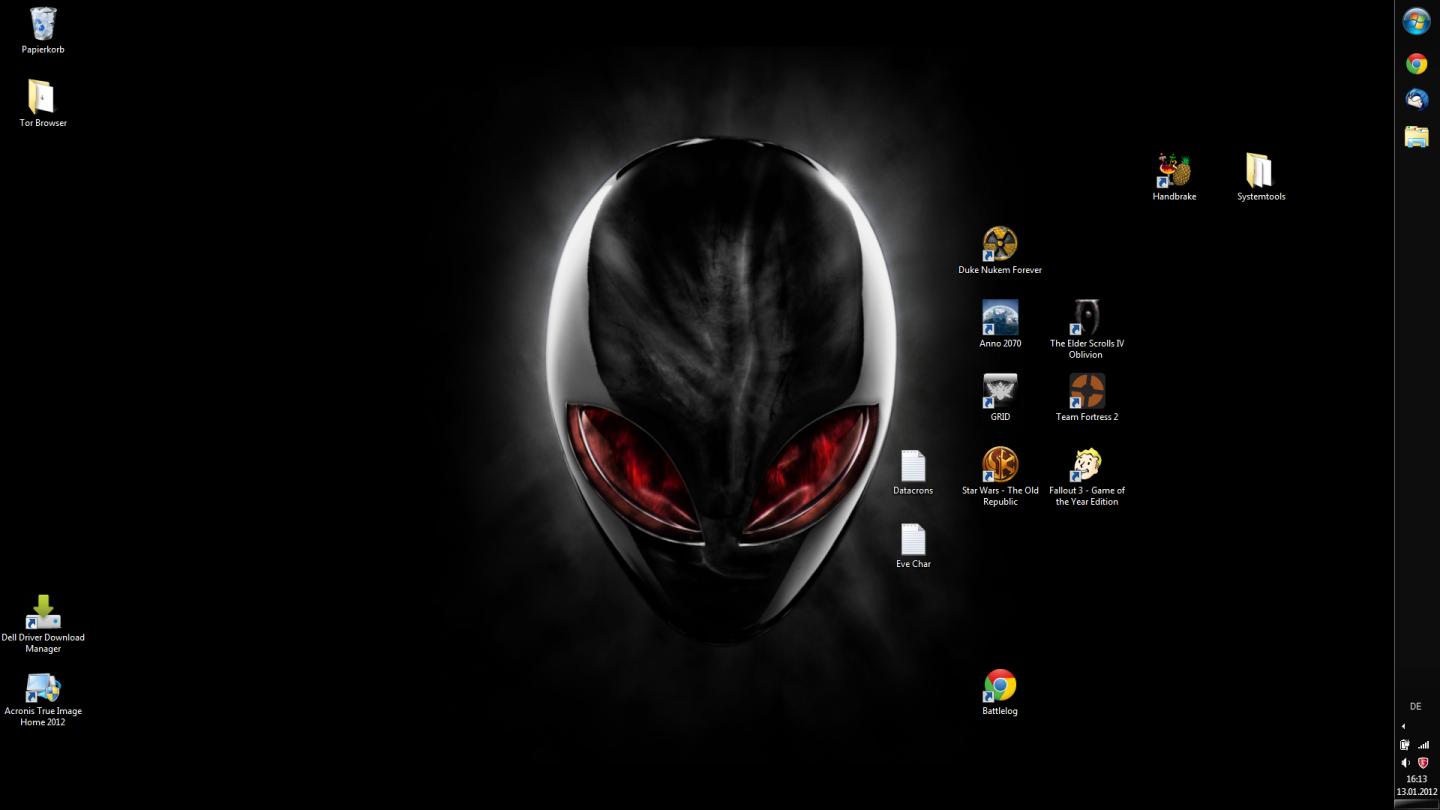Select the Tor Browser folder

[x=42, y=97]
